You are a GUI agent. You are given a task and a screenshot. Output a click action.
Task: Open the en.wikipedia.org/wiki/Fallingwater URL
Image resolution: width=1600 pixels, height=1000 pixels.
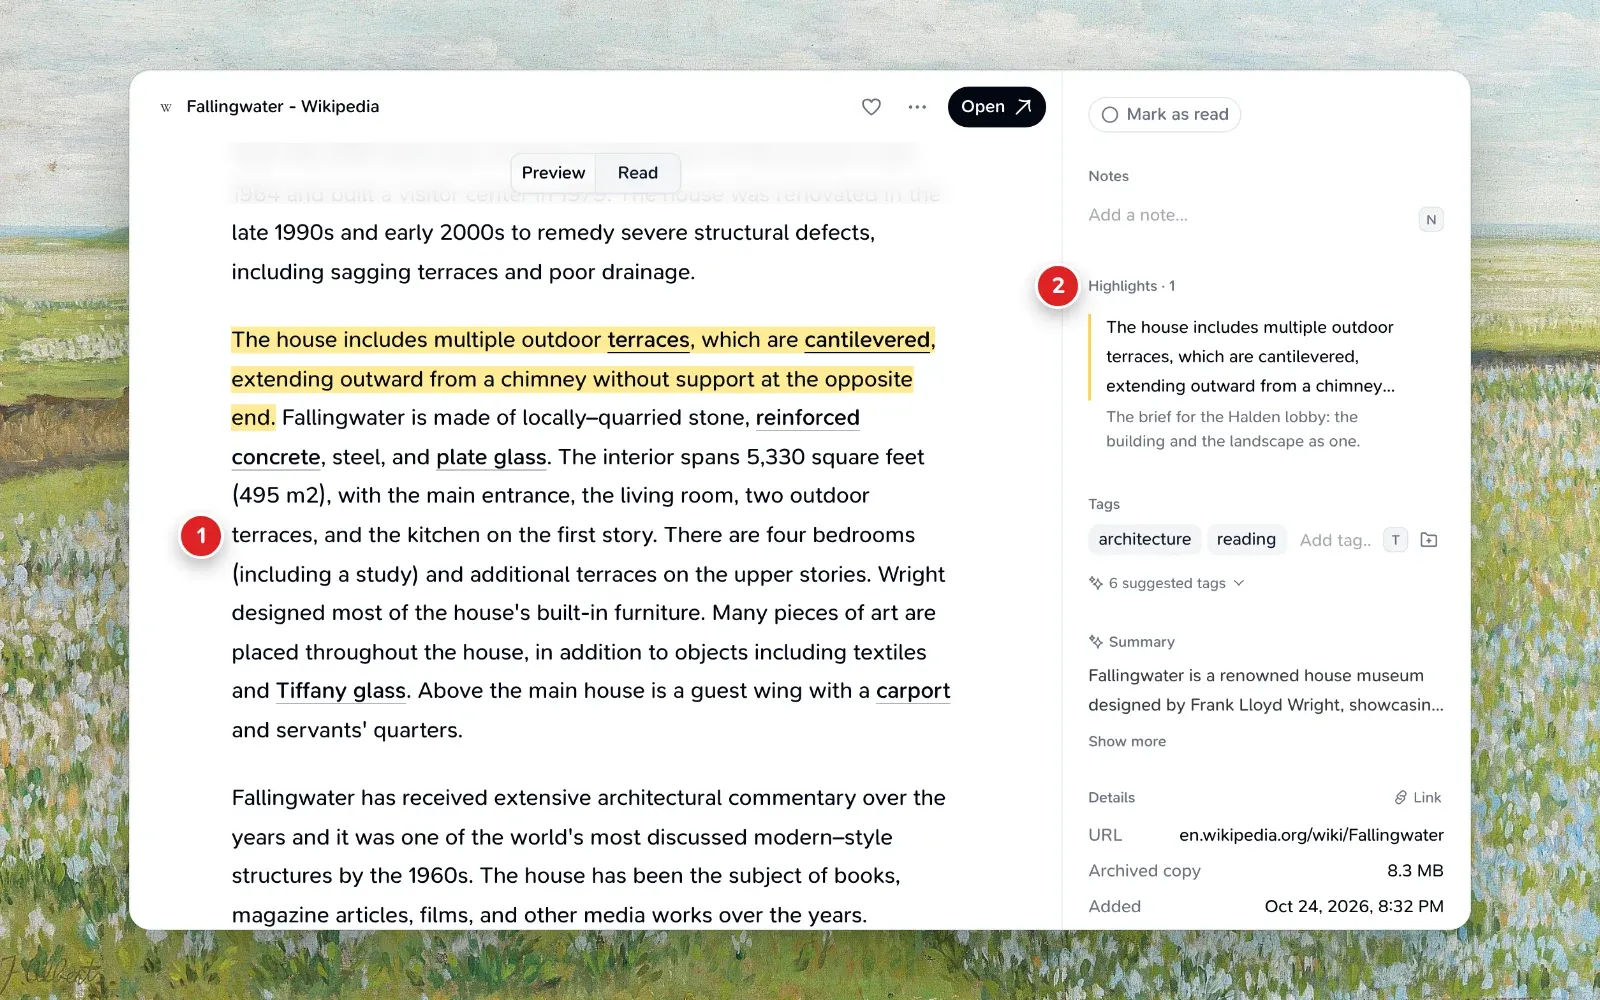(x=1311, y=835)
